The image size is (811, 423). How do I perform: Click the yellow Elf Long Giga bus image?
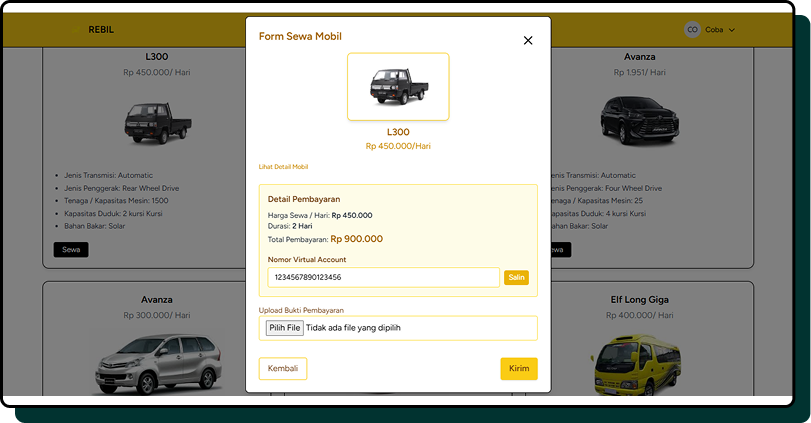coord(636,365)
